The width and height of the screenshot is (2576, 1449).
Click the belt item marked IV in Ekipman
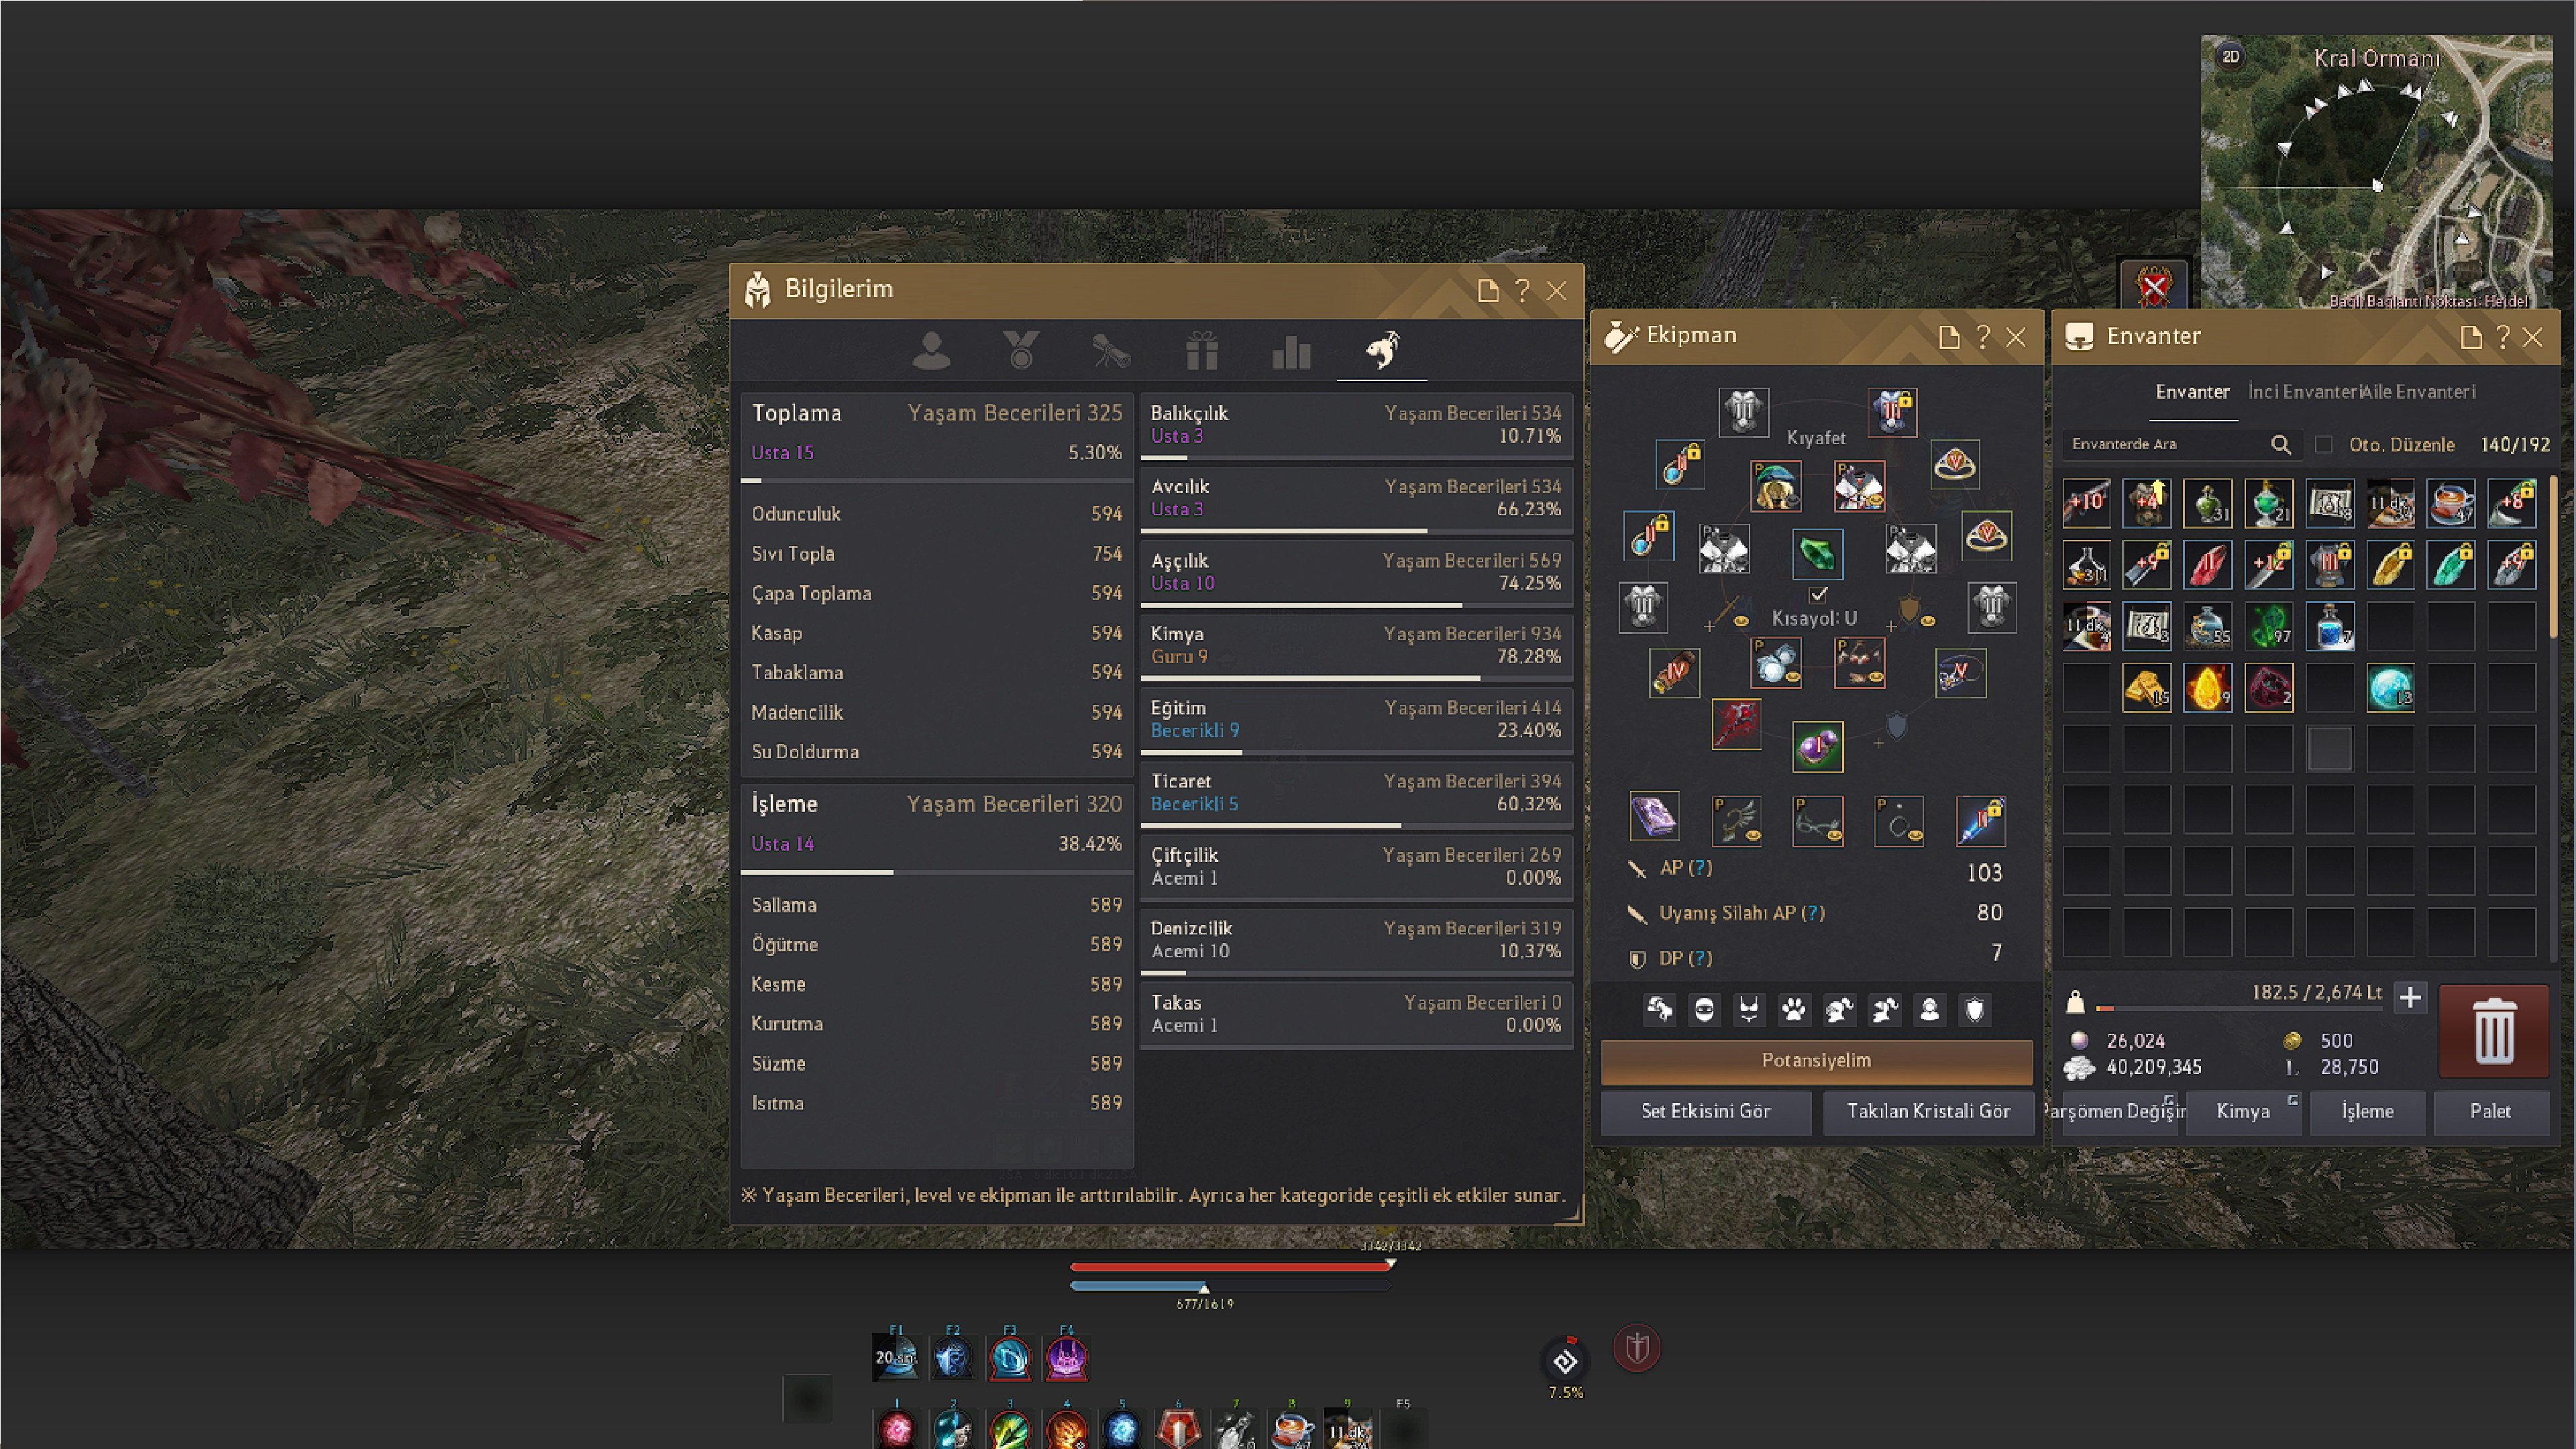pos(1674,673)
